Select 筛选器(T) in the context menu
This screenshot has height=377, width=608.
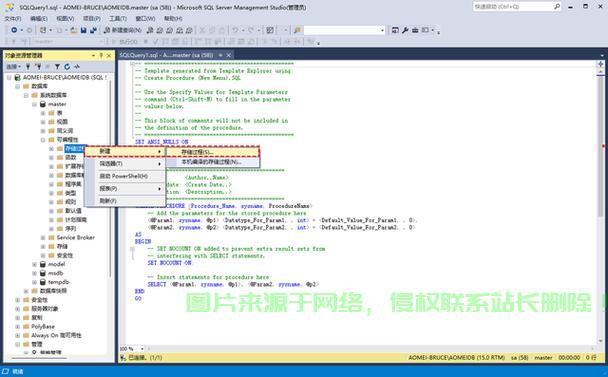tap(125, 164)
